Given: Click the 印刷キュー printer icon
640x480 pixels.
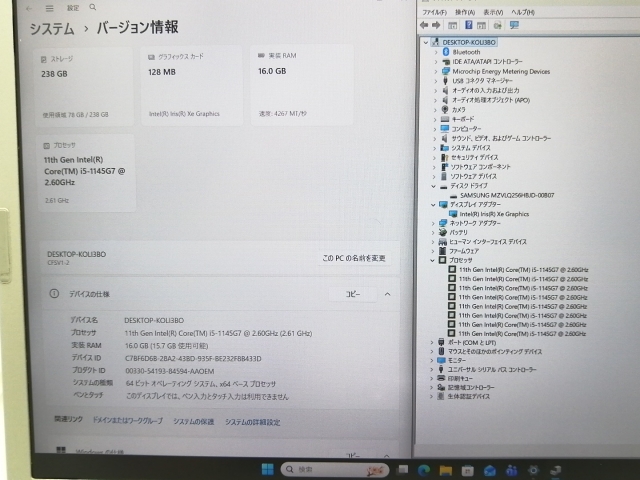Looking at the screenshot, I should 441,378.
